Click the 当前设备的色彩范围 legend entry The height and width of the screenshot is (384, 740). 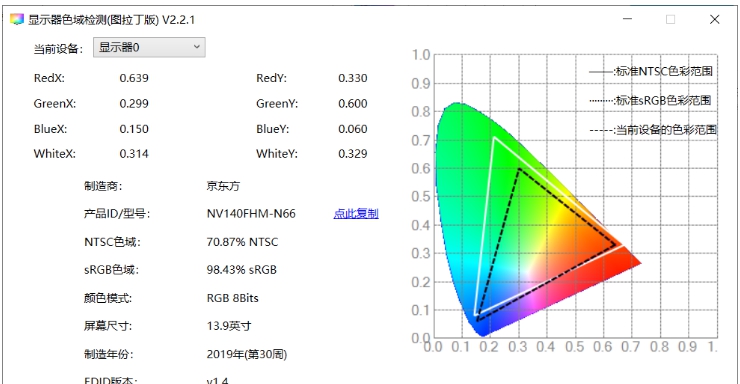pyautogui.click(x=653, y=130)
